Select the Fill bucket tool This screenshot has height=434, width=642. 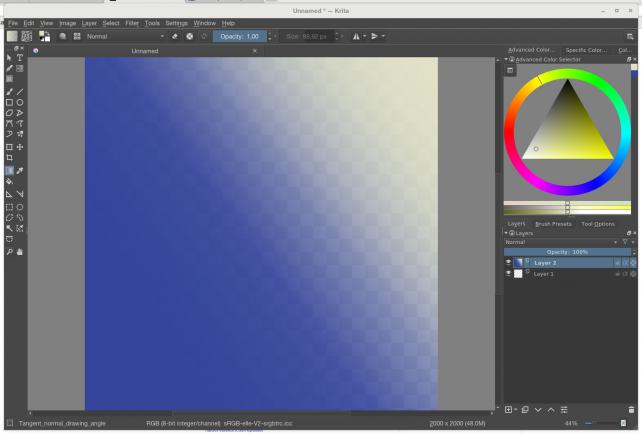pos(9,182)
